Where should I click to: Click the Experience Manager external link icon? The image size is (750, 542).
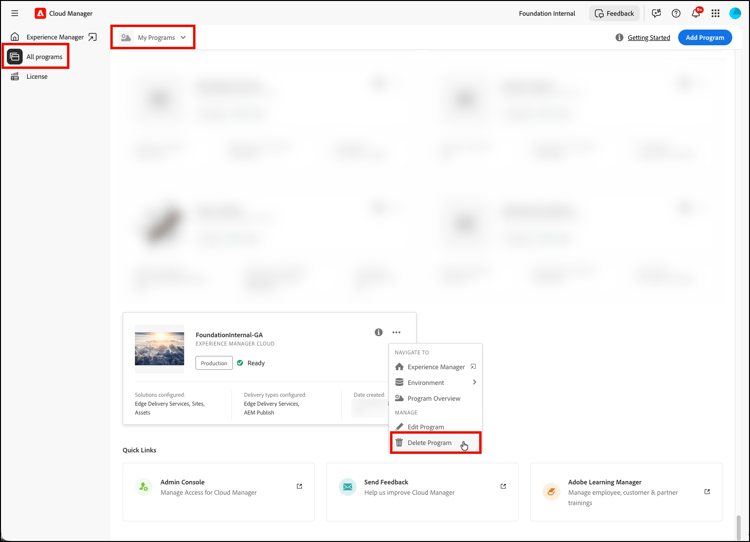pyautogui.click(x=92, y=37)
